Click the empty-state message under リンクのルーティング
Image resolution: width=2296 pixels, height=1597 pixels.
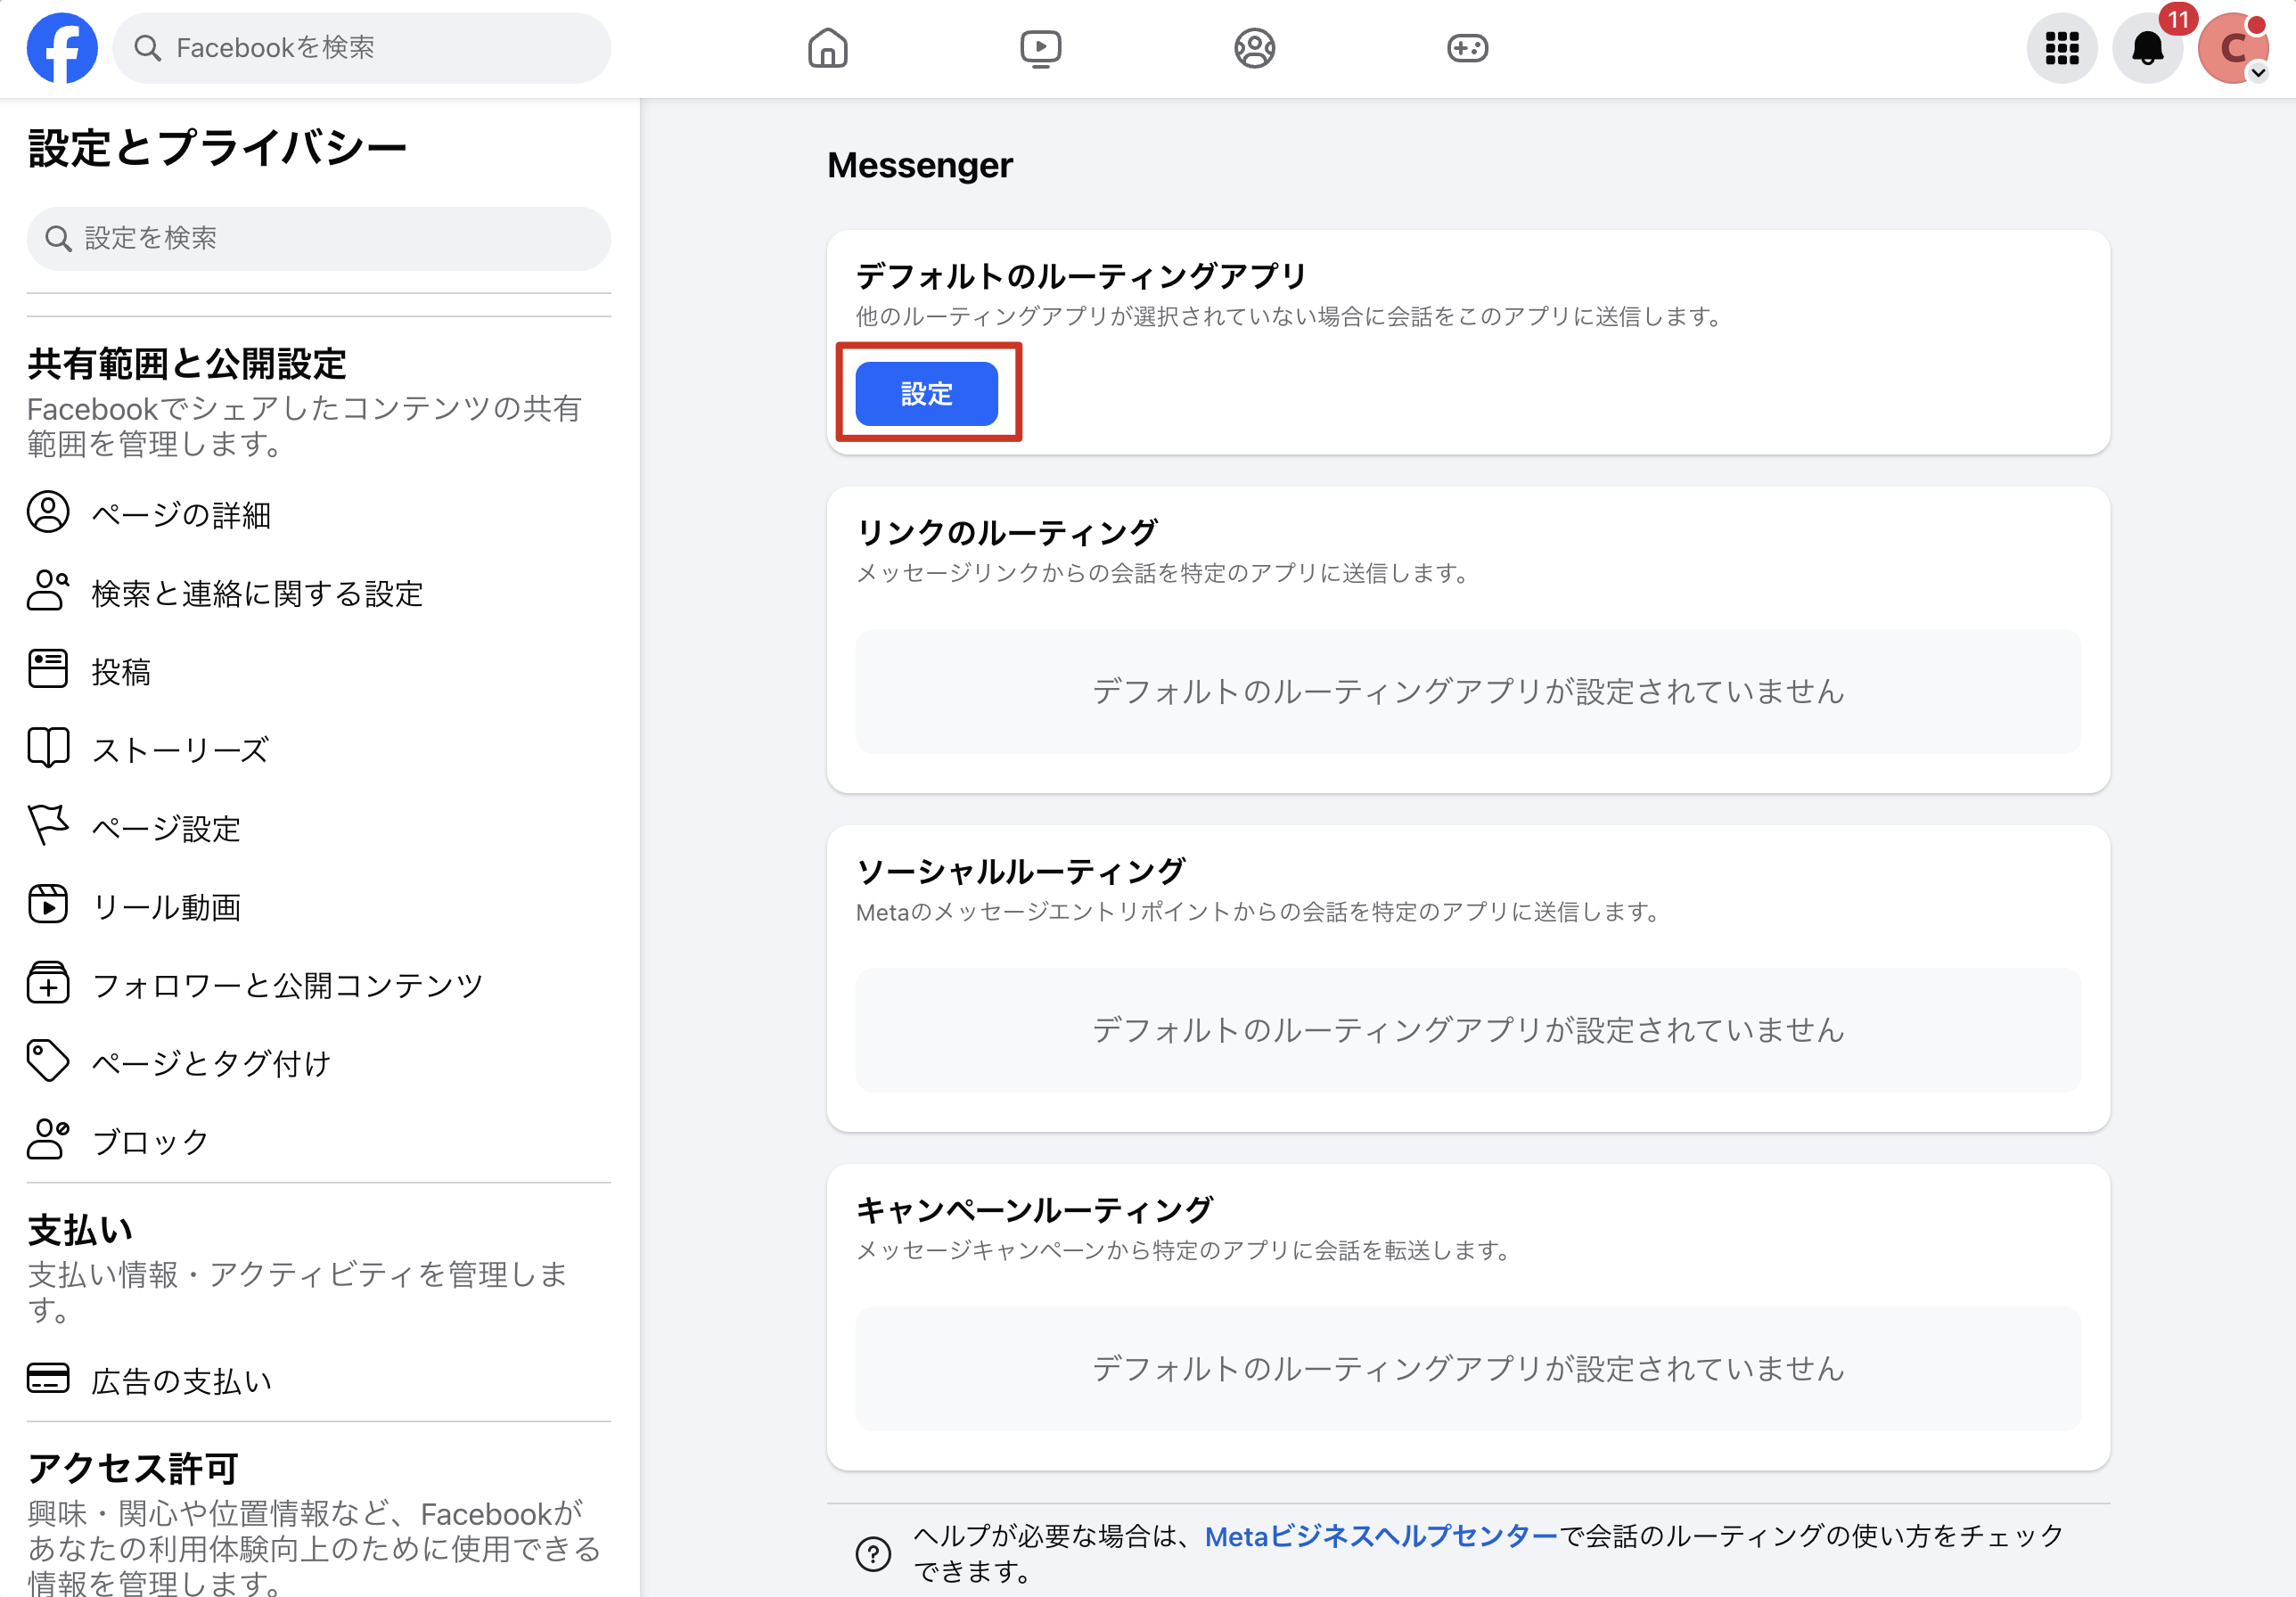(x=1467, y=691)
